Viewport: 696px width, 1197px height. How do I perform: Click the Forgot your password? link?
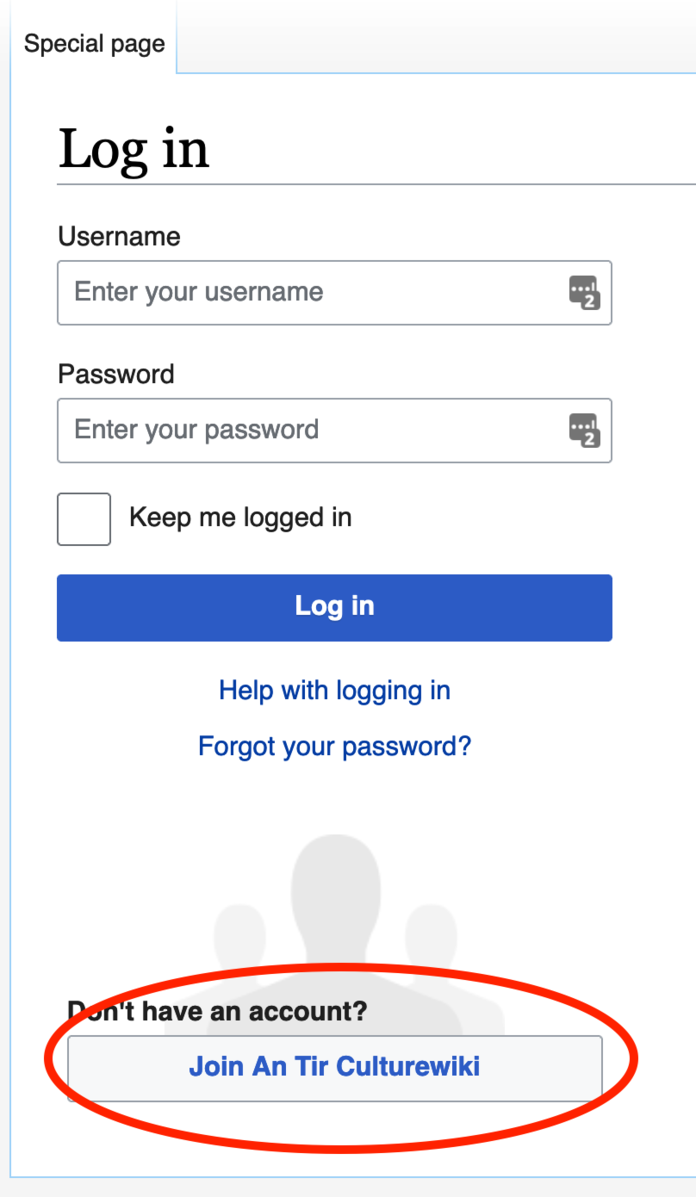click(x=334, y=746)
